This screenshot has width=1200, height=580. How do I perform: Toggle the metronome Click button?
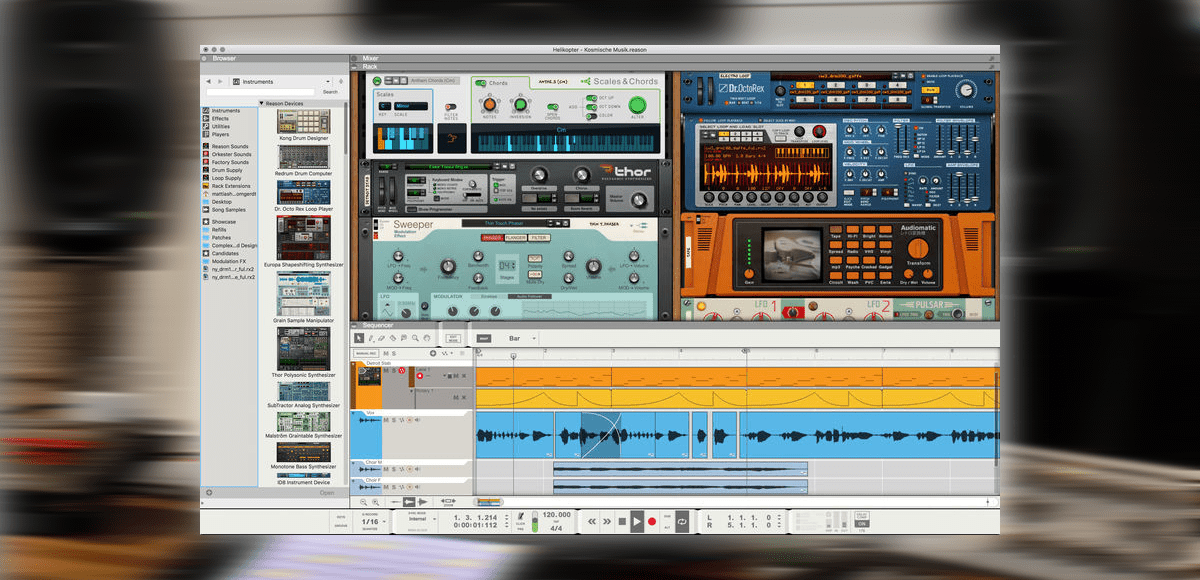point(520,518)
